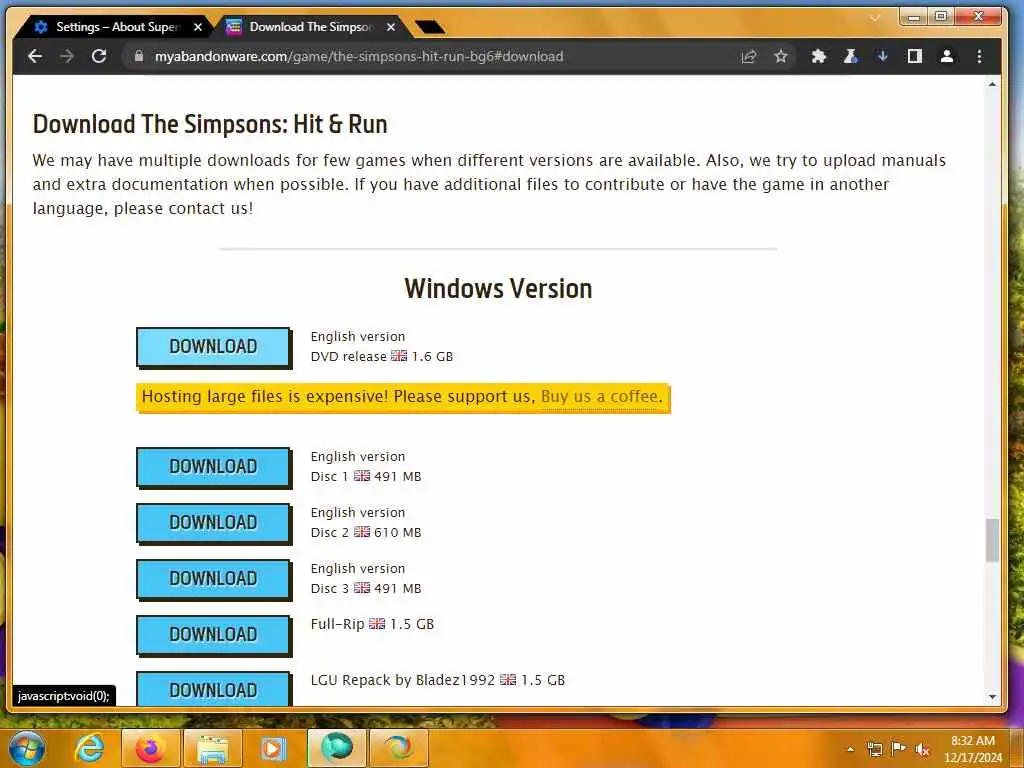Click the 'Download The Simpsons: Hit & Run' heading
Screen dimensions: 1024x768
coord(210,124)
